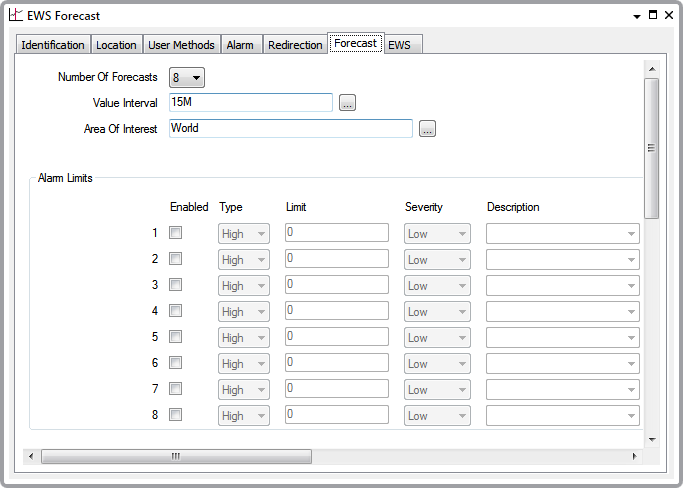The image size is (683, 488).
Task: Expand the Type dropdown for alarm limit 2
Action: point(244,260)
